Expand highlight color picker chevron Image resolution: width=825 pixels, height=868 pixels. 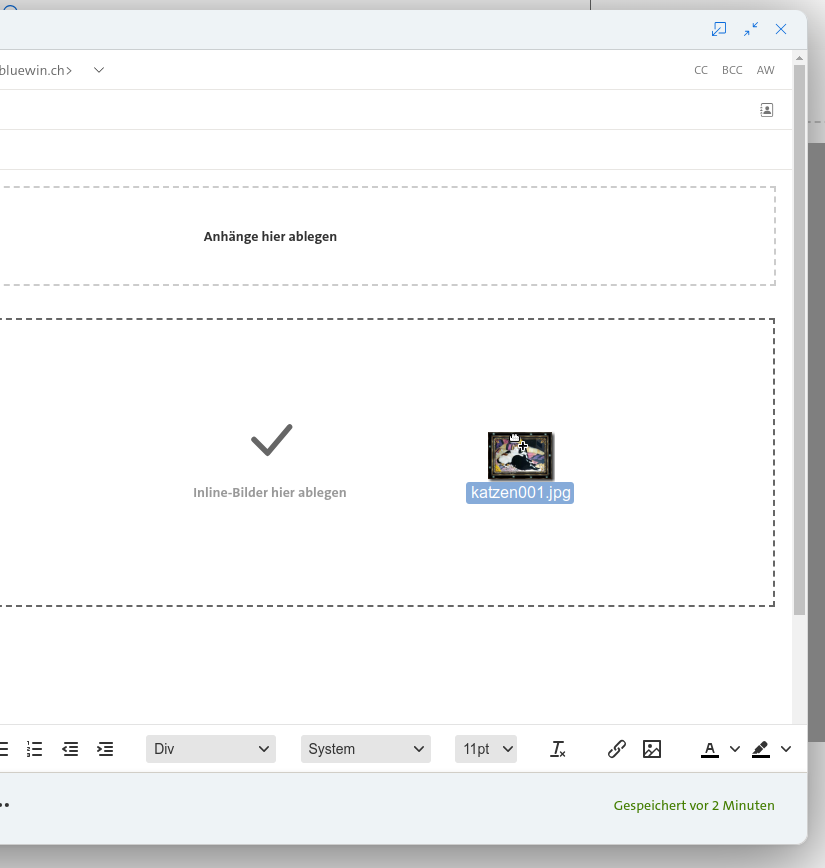[786, 749]
